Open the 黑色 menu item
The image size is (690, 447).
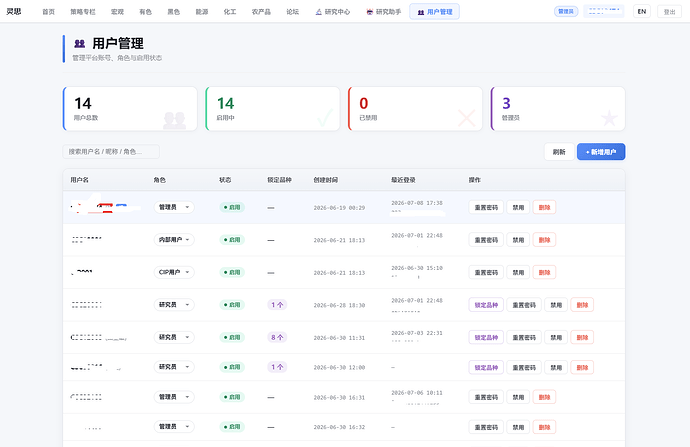tap(173, 12)
